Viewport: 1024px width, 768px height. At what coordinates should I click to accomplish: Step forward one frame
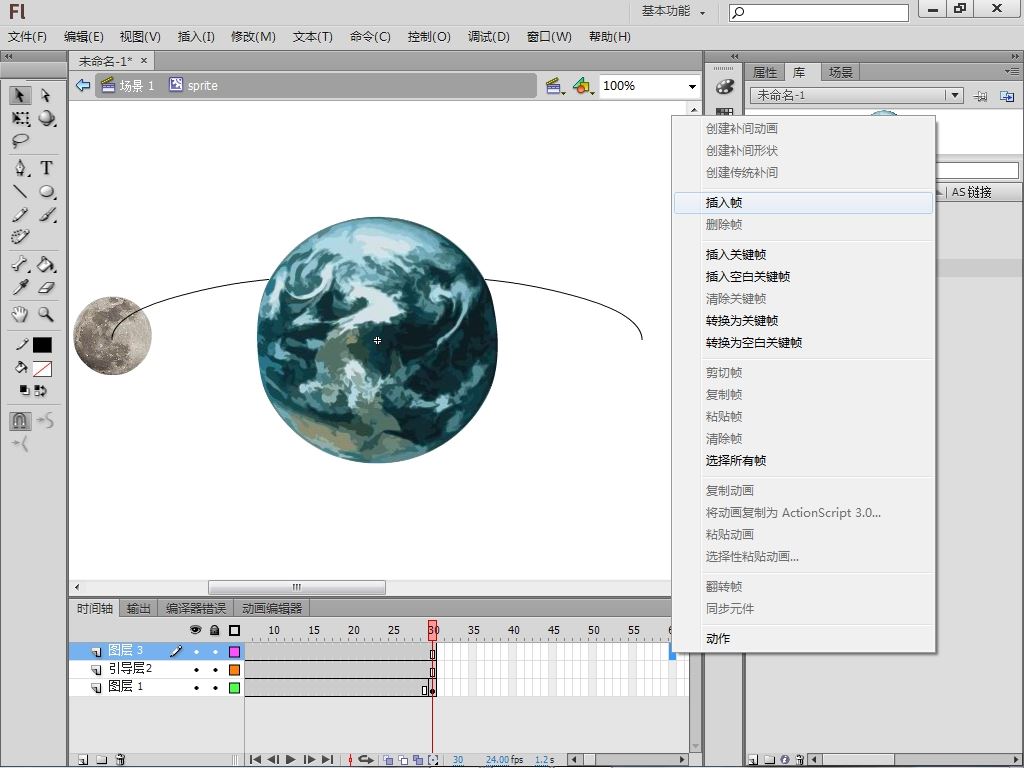click(310, 760)
